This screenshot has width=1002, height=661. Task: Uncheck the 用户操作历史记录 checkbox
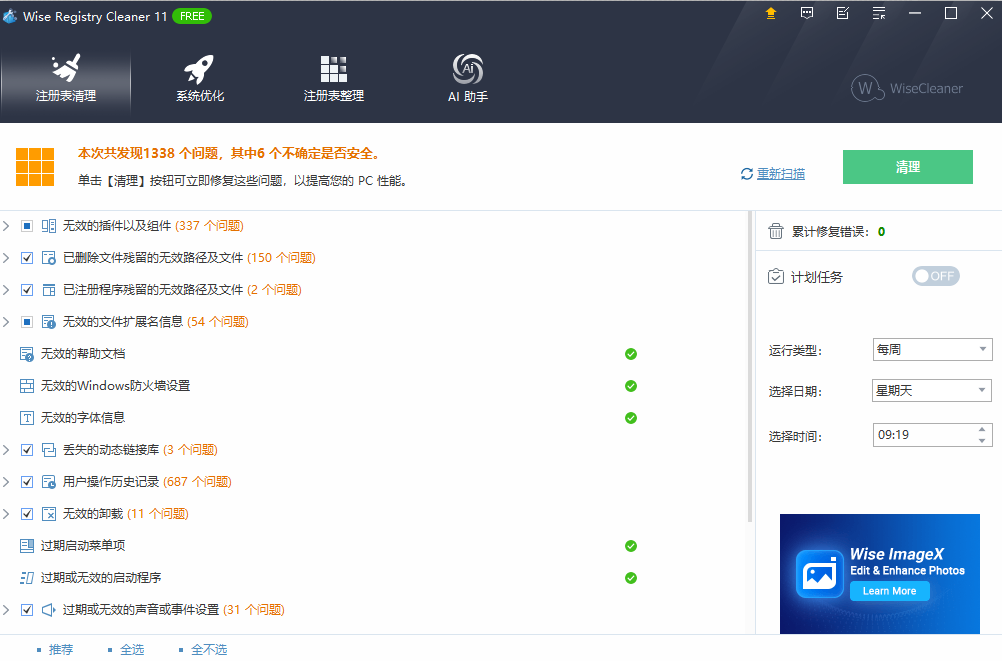pos(25,481)
